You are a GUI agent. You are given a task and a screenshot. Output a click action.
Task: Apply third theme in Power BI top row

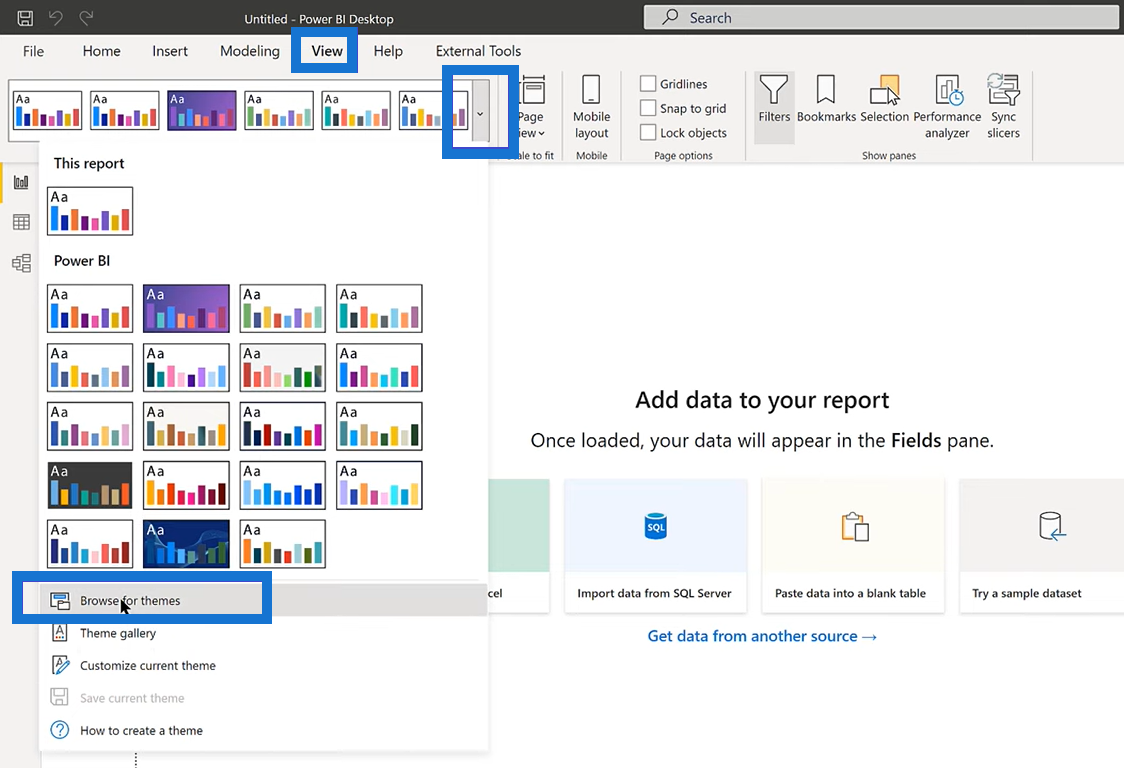pos(282,308)
